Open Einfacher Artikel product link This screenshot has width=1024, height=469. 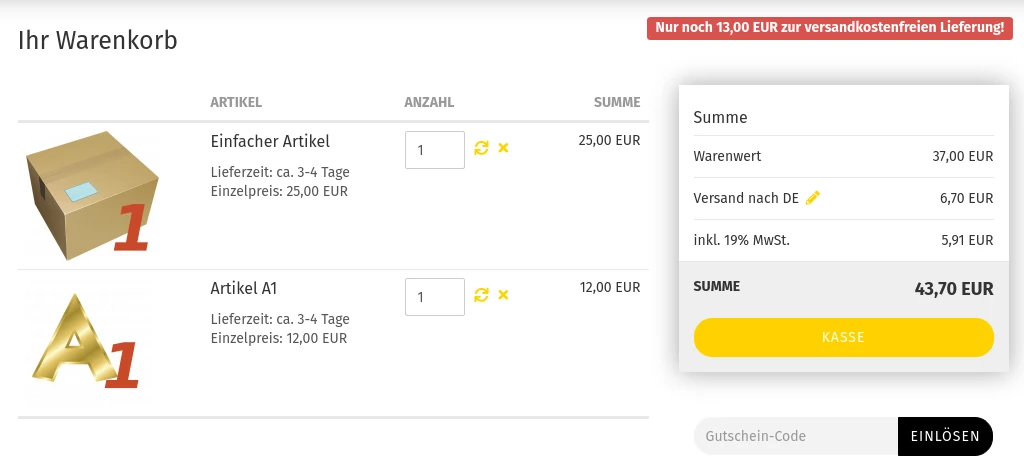(270, 141)
